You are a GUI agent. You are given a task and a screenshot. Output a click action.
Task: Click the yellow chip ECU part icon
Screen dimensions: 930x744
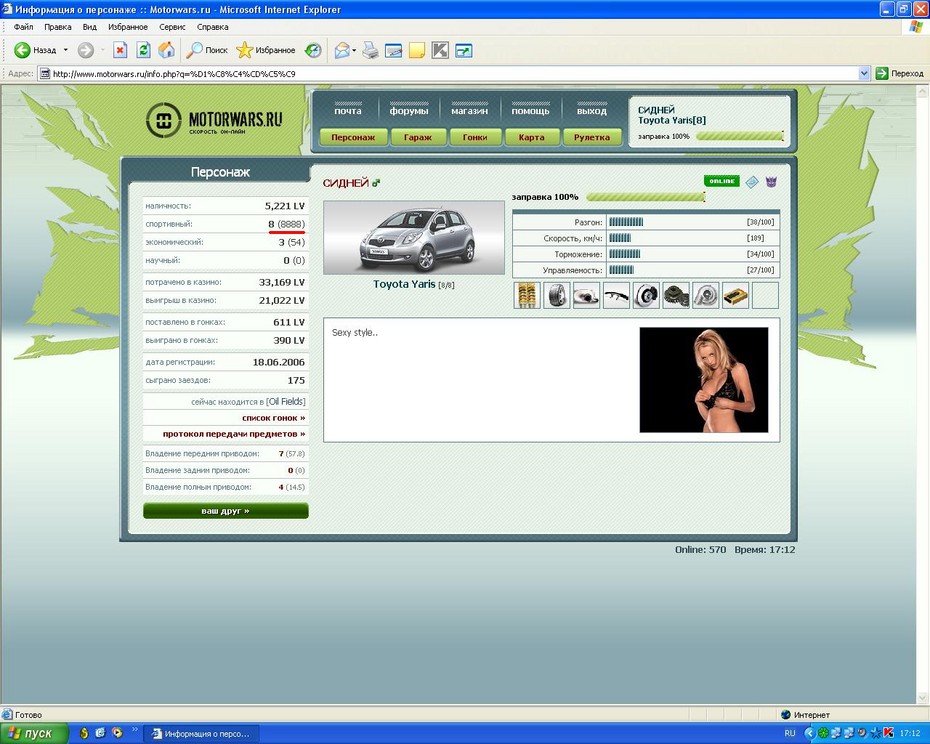pyautogui.click(x=735, y=295)
